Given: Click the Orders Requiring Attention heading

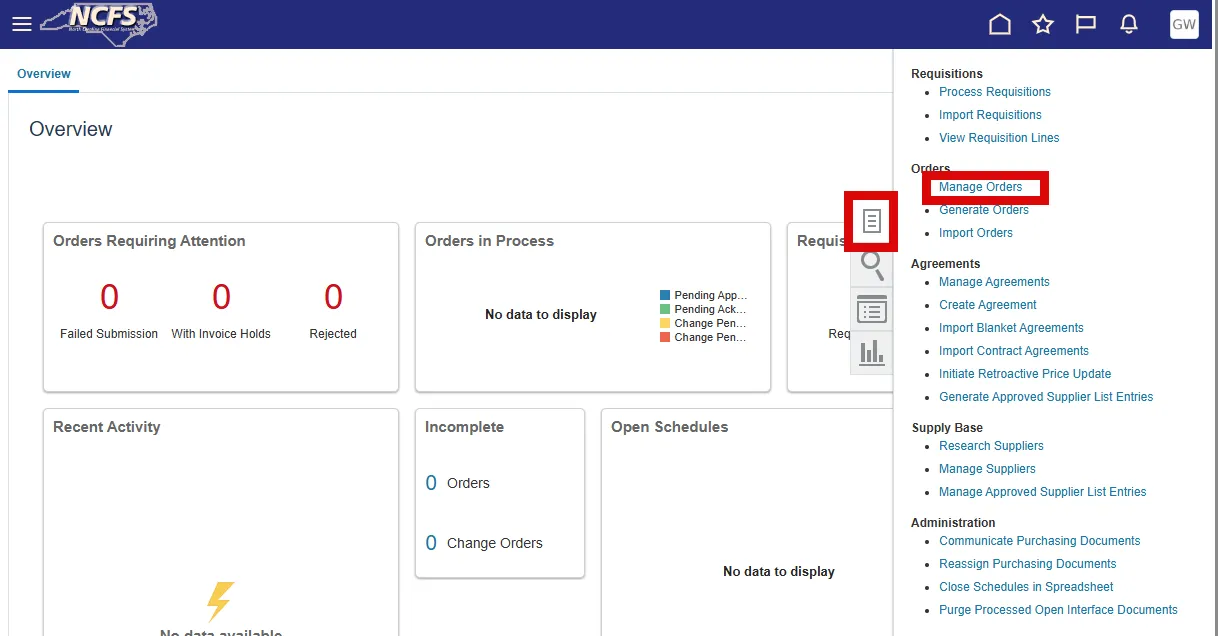Looking at the screenshot, I should click(149, 241).
